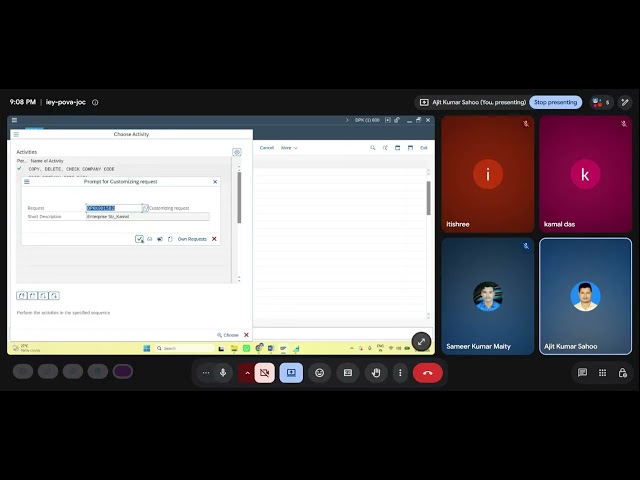Open hamburger menu of Choose Activity dialog

(x=16, y=134)
